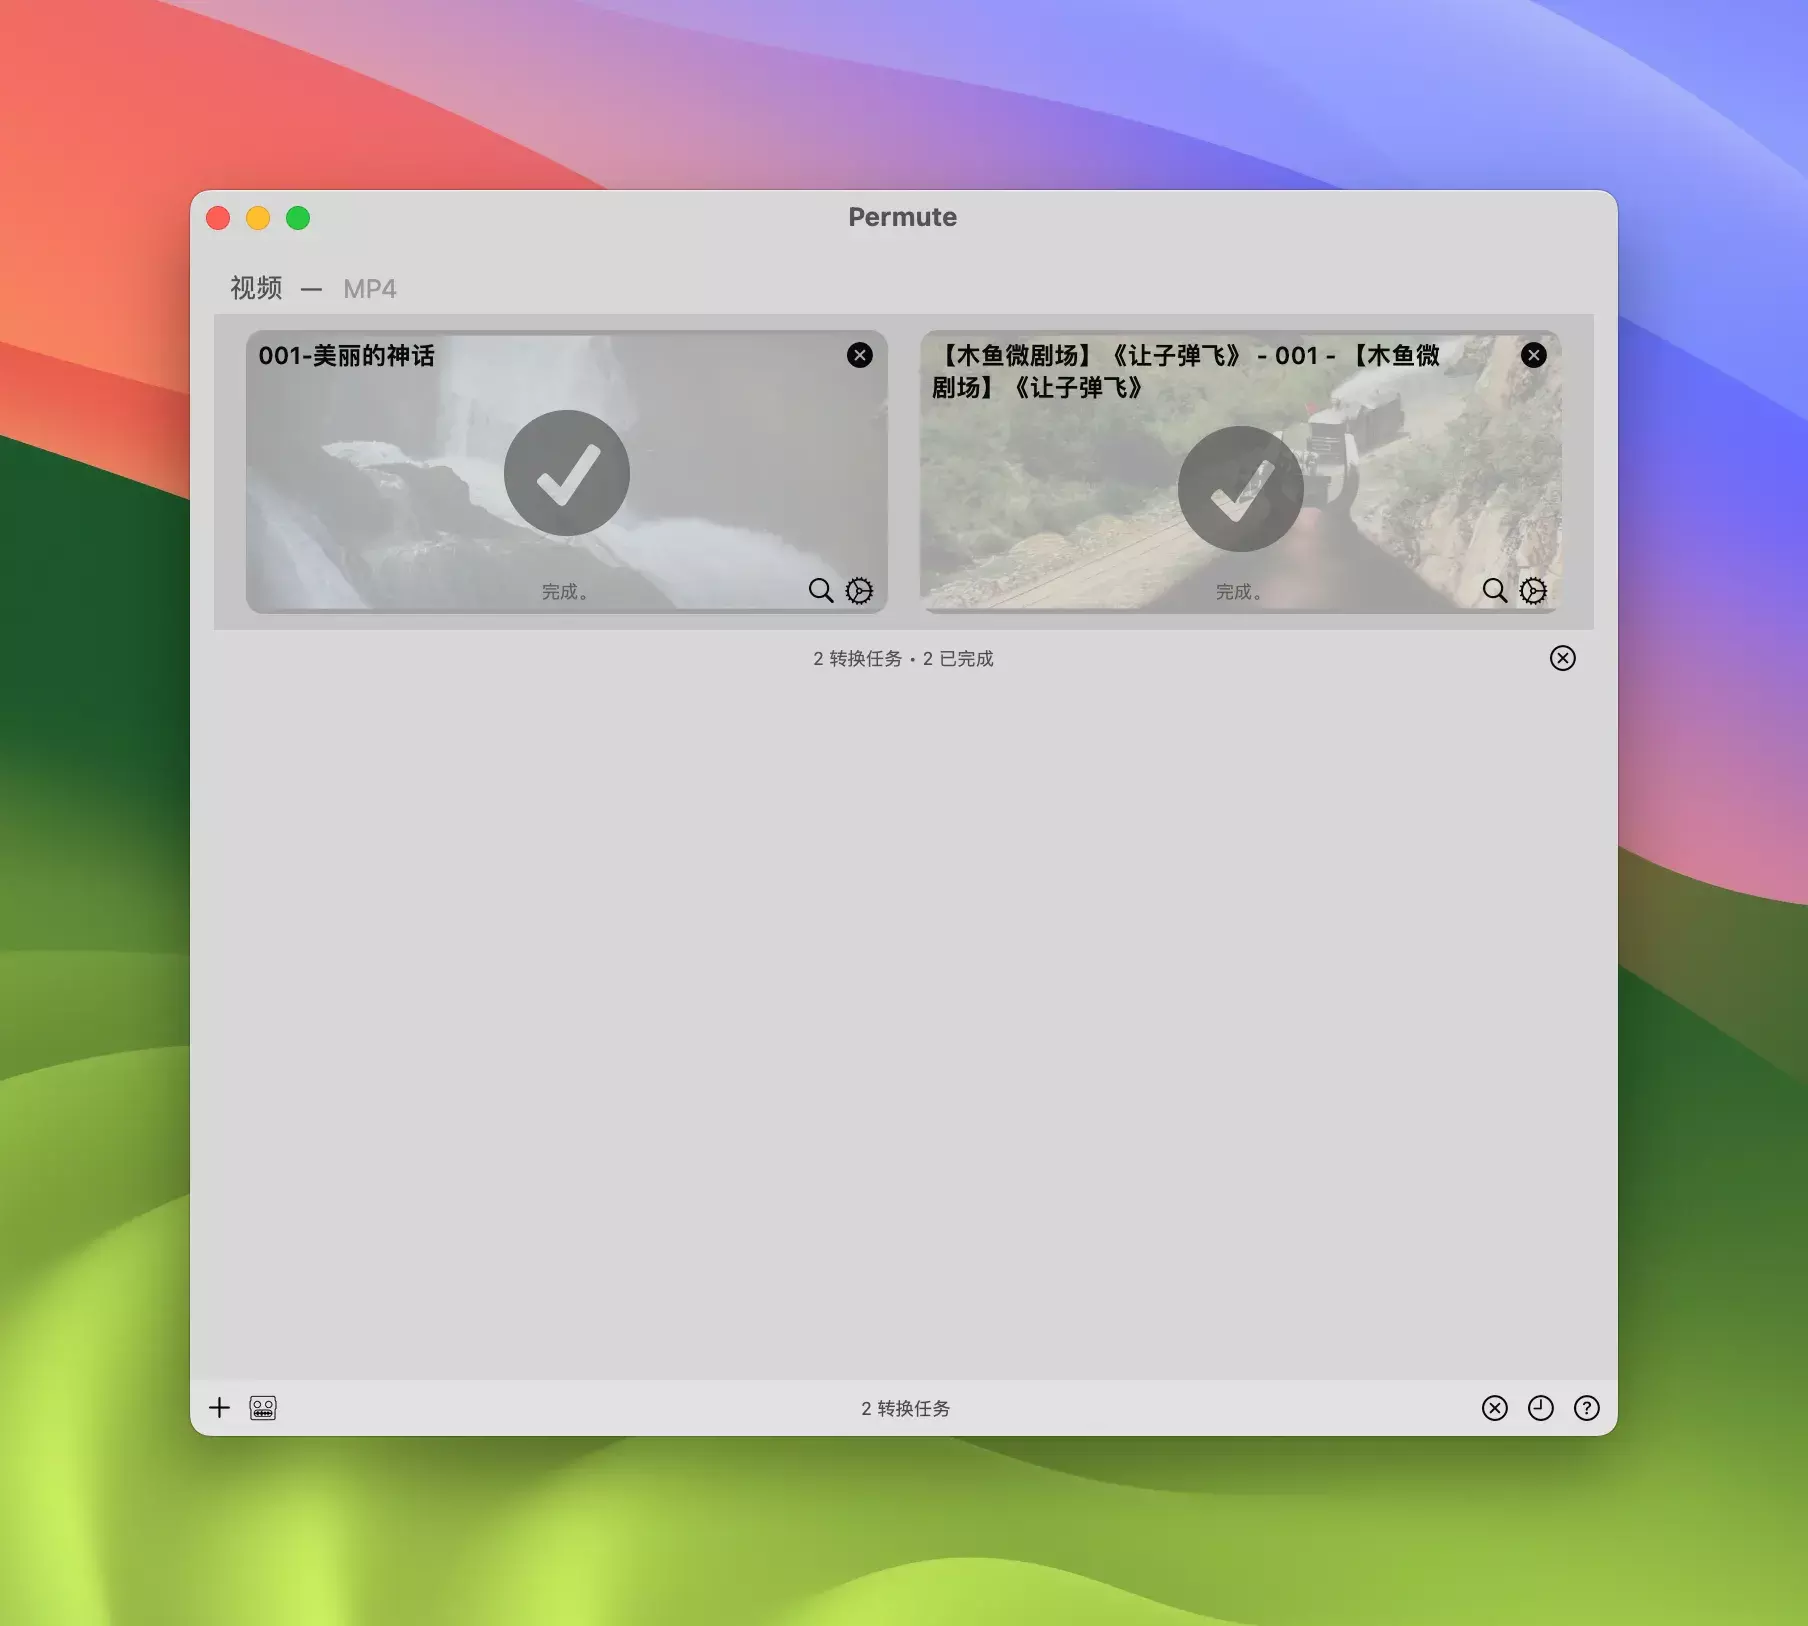Open help with the question mark icon

(1587, 1408)
